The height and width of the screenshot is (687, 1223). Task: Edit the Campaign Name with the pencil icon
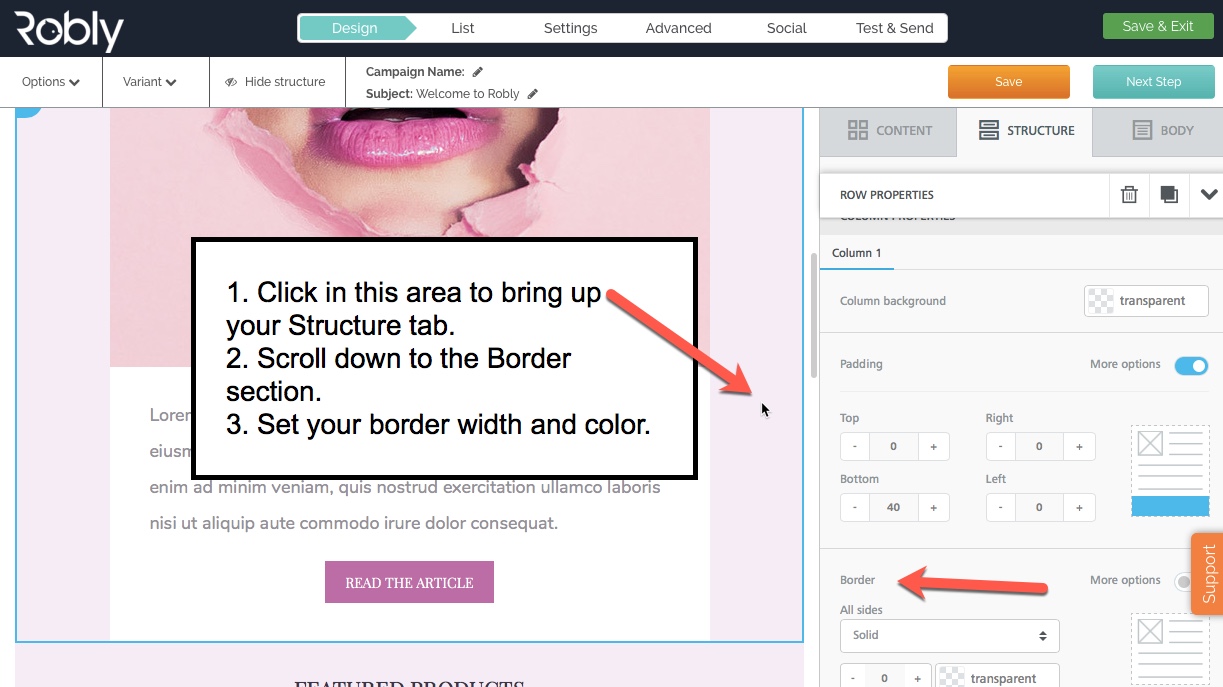pos(477,70)
